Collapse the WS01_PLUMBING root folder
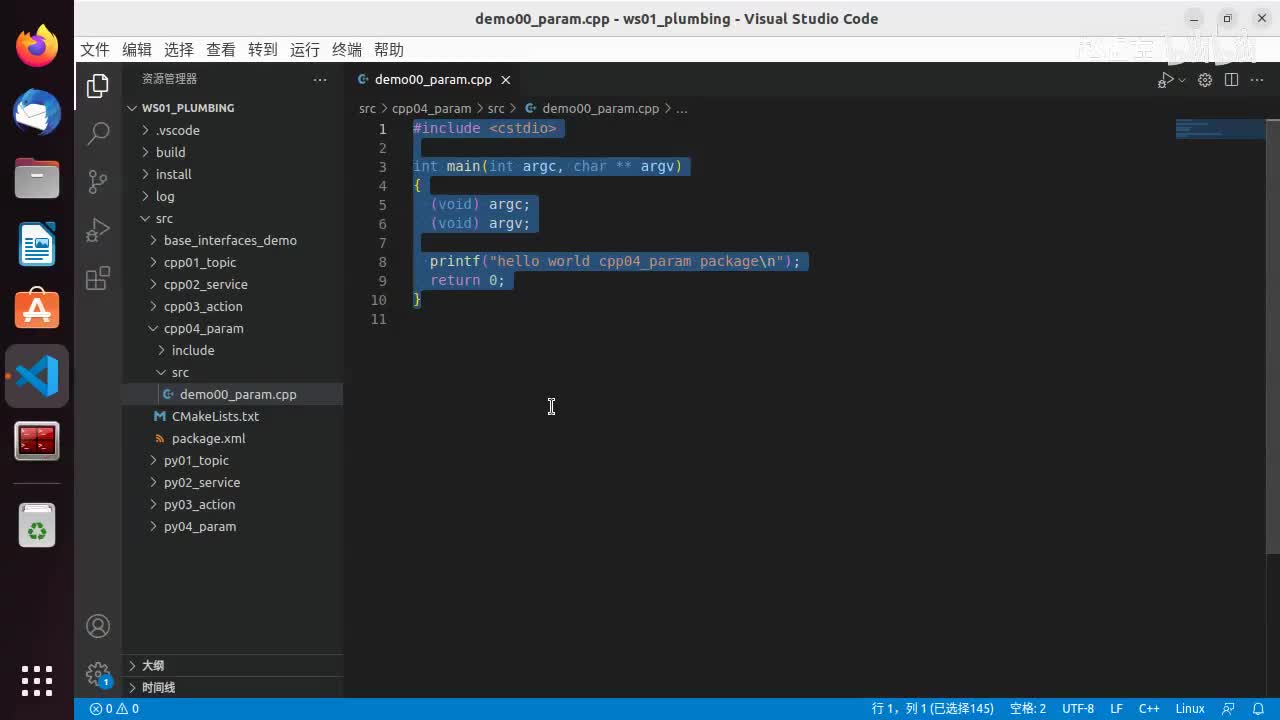Viewport: 1280px width, 720px height. (x=233, y=108)
